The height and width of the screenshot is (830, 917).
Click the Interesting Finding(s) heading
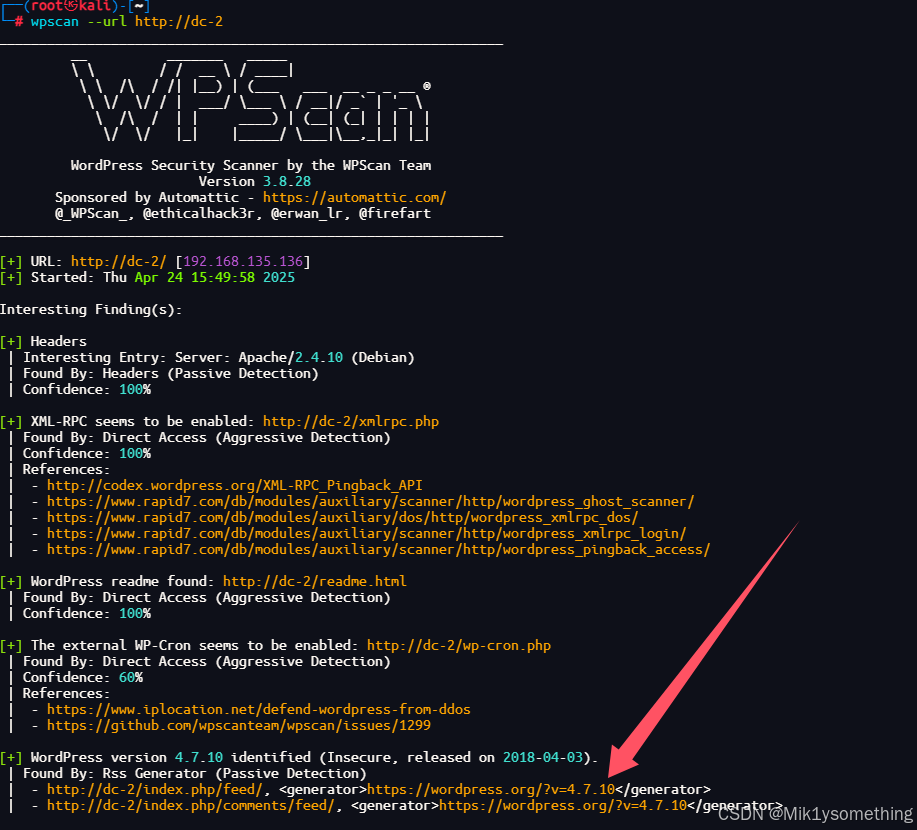pos(91,309)
